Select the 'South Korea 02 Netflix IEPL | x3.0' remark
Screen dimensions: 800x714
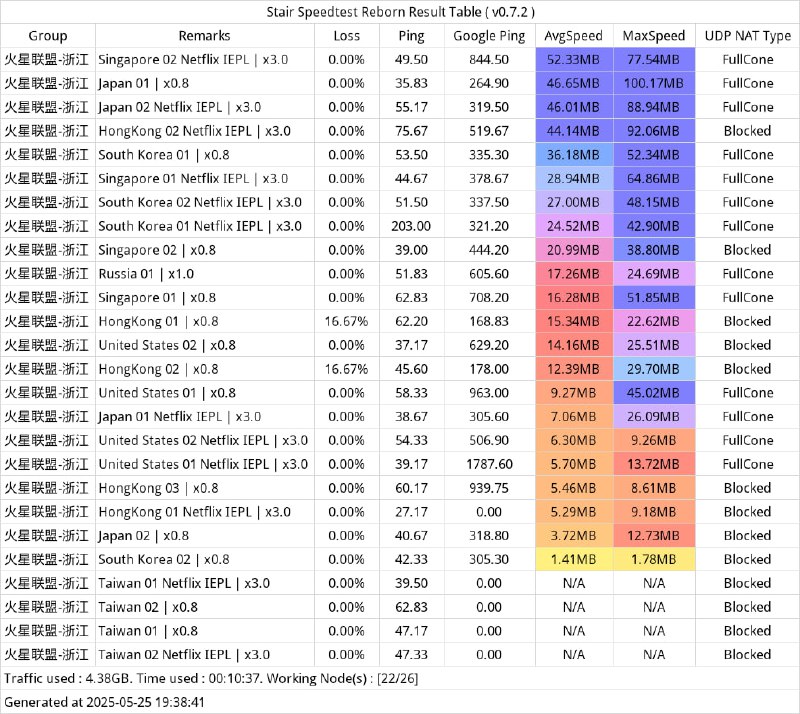pyautogui.click(x=200, y=203)
